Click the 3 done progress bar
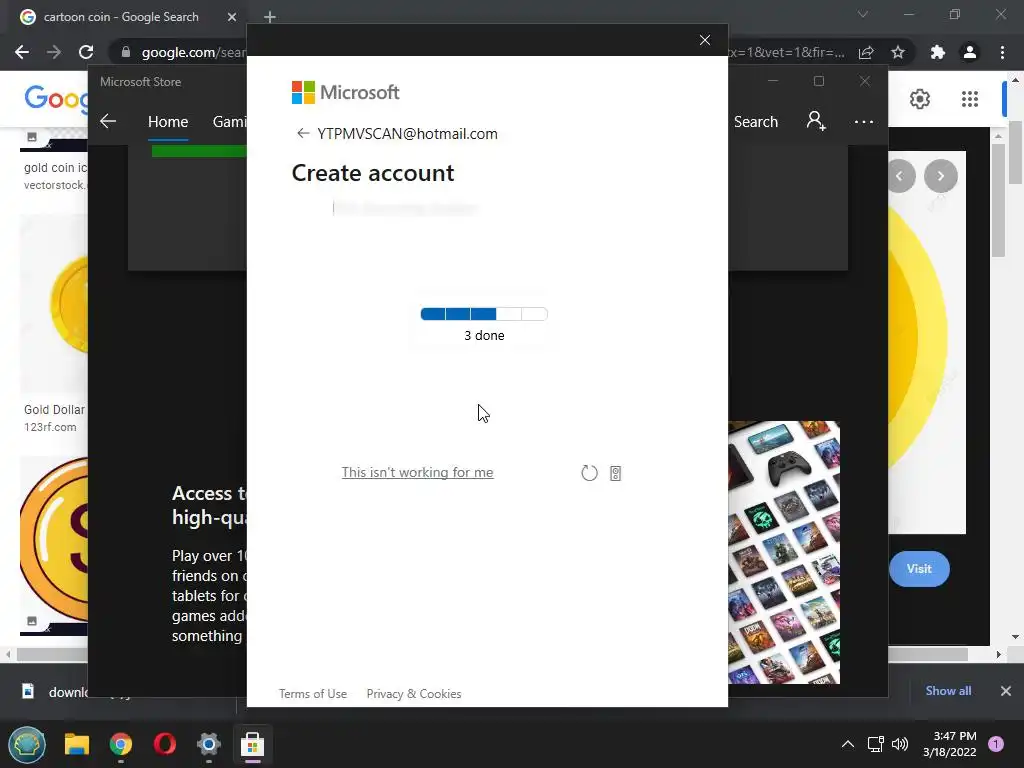 484,314
